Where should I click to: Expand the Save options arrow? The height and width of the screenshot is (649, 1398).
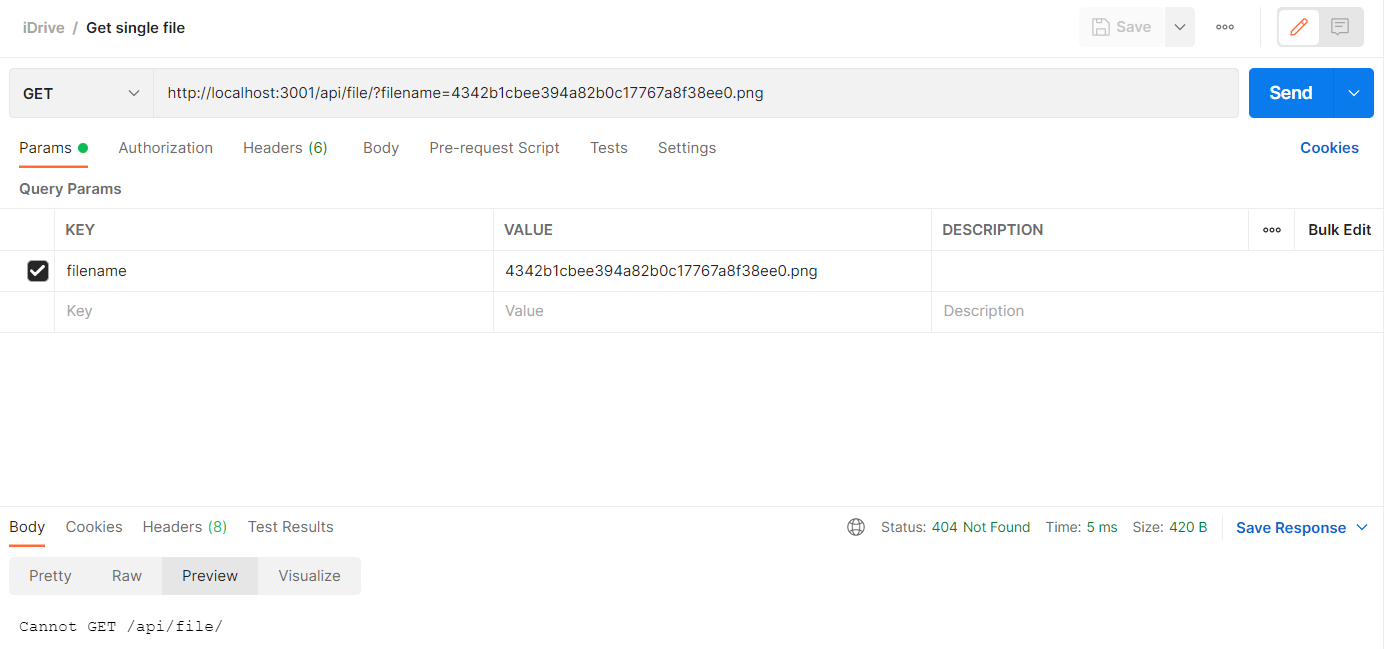[x=1180, y=27]
